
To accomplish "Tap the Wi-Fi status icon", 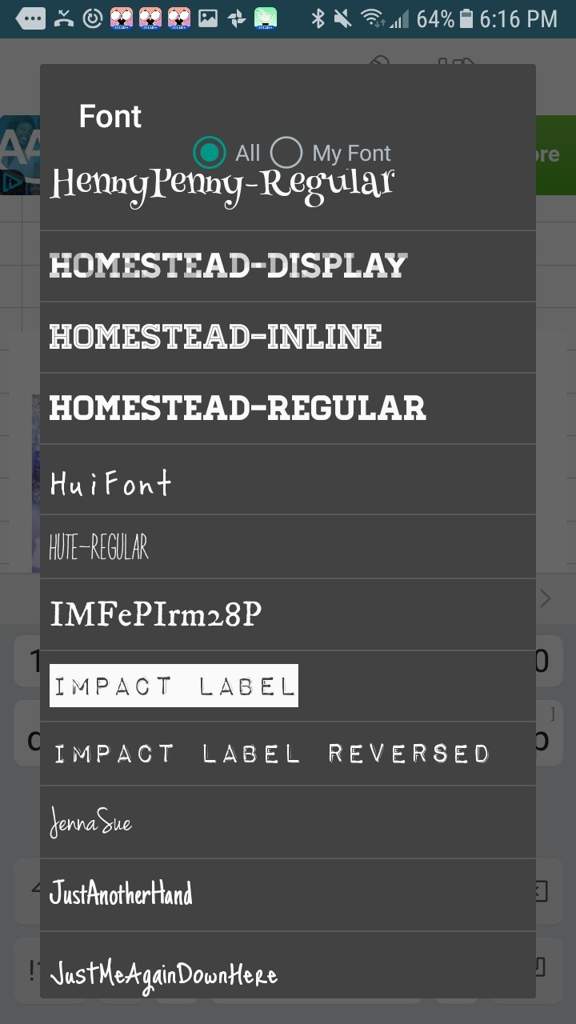I will 372,18.
